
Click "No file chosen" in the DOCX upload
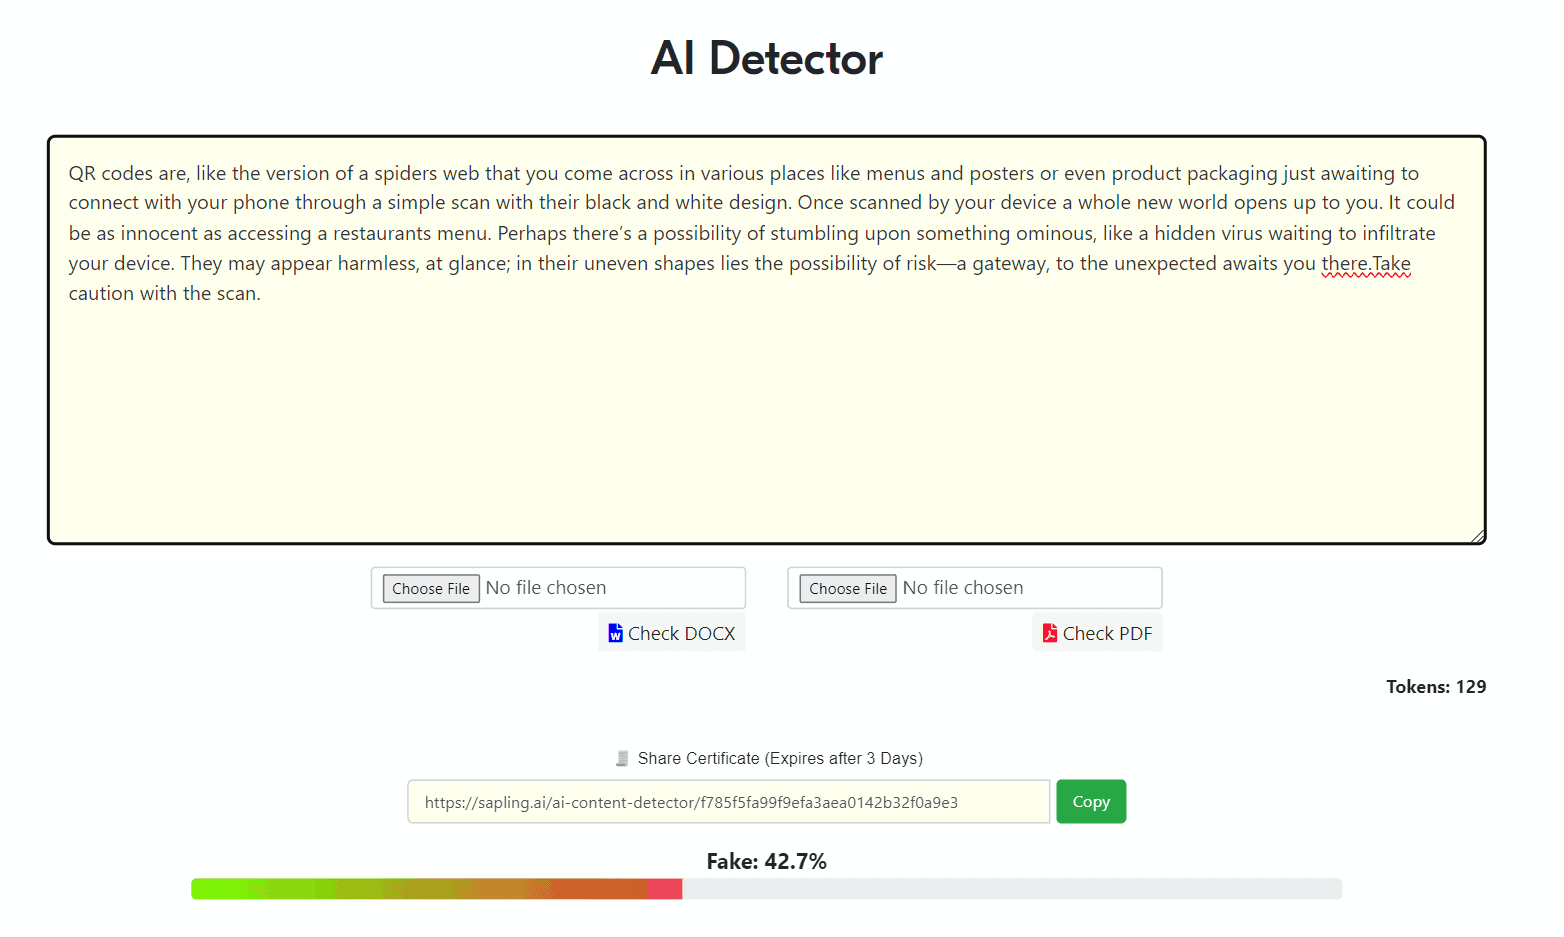[x=546, y=588]
